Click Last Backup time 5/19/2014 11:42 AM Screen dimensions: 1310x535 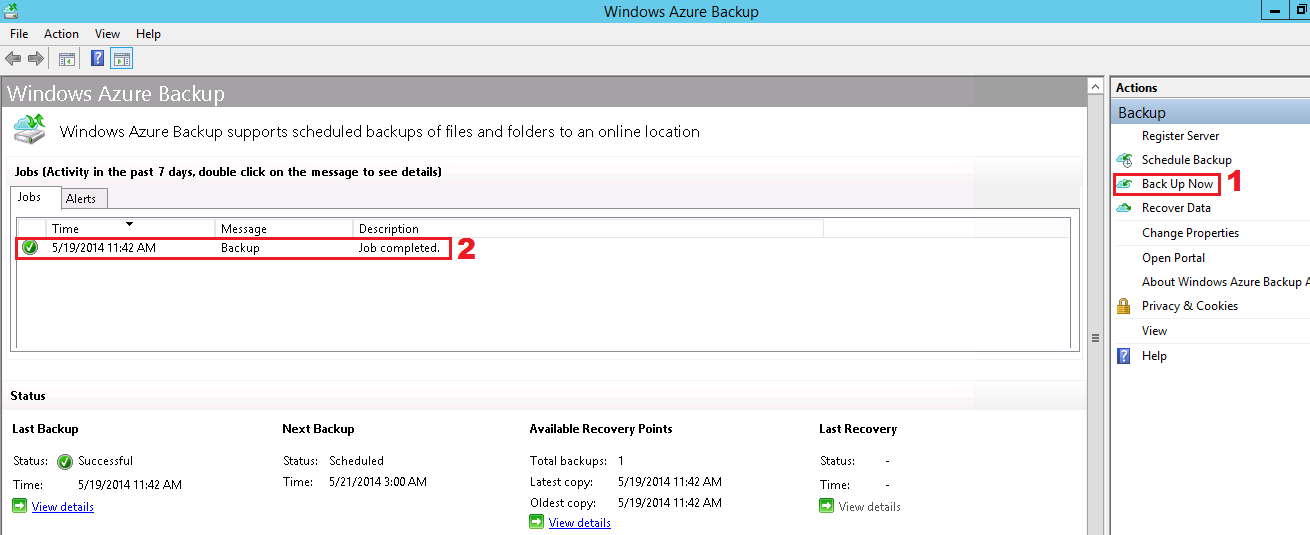click(130, 485)
